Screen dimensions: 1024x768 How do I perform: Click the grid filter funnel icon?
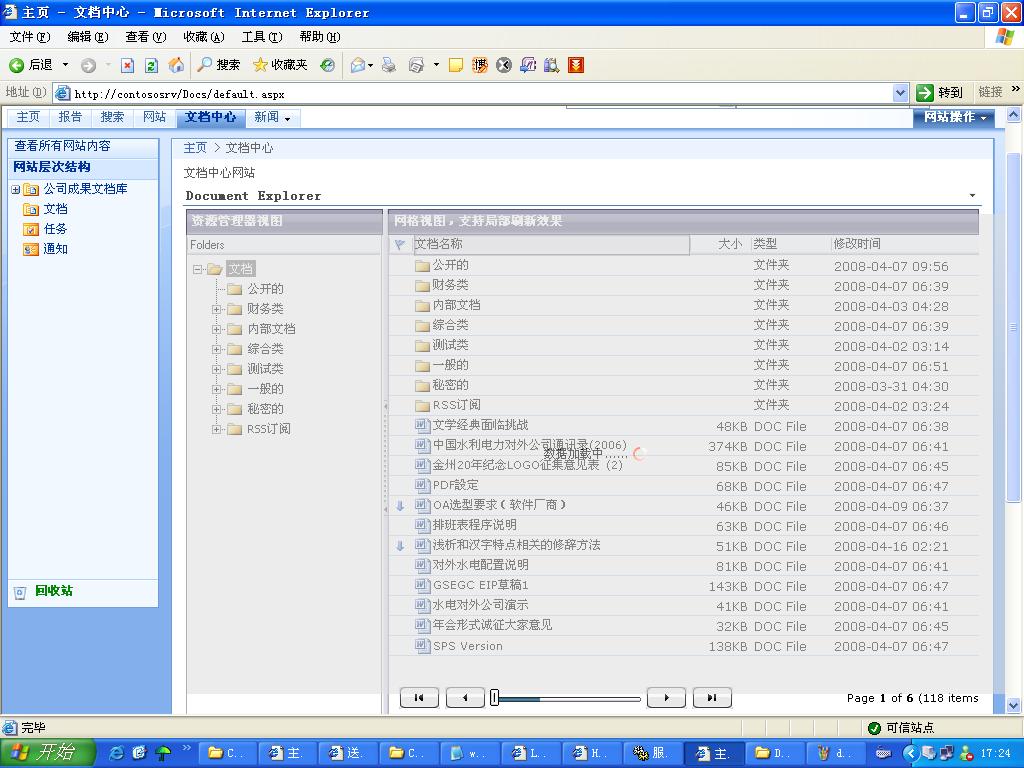pos(400,244)
